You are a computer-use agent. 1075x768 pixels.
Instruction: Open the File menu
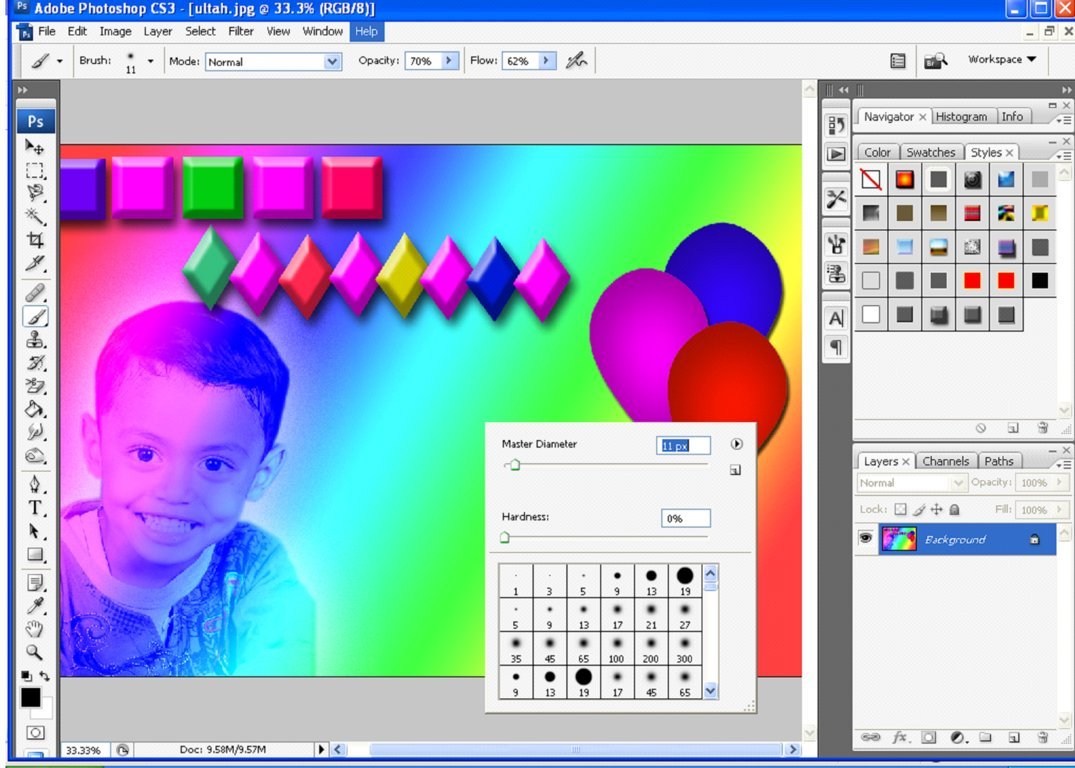(47, 32)
